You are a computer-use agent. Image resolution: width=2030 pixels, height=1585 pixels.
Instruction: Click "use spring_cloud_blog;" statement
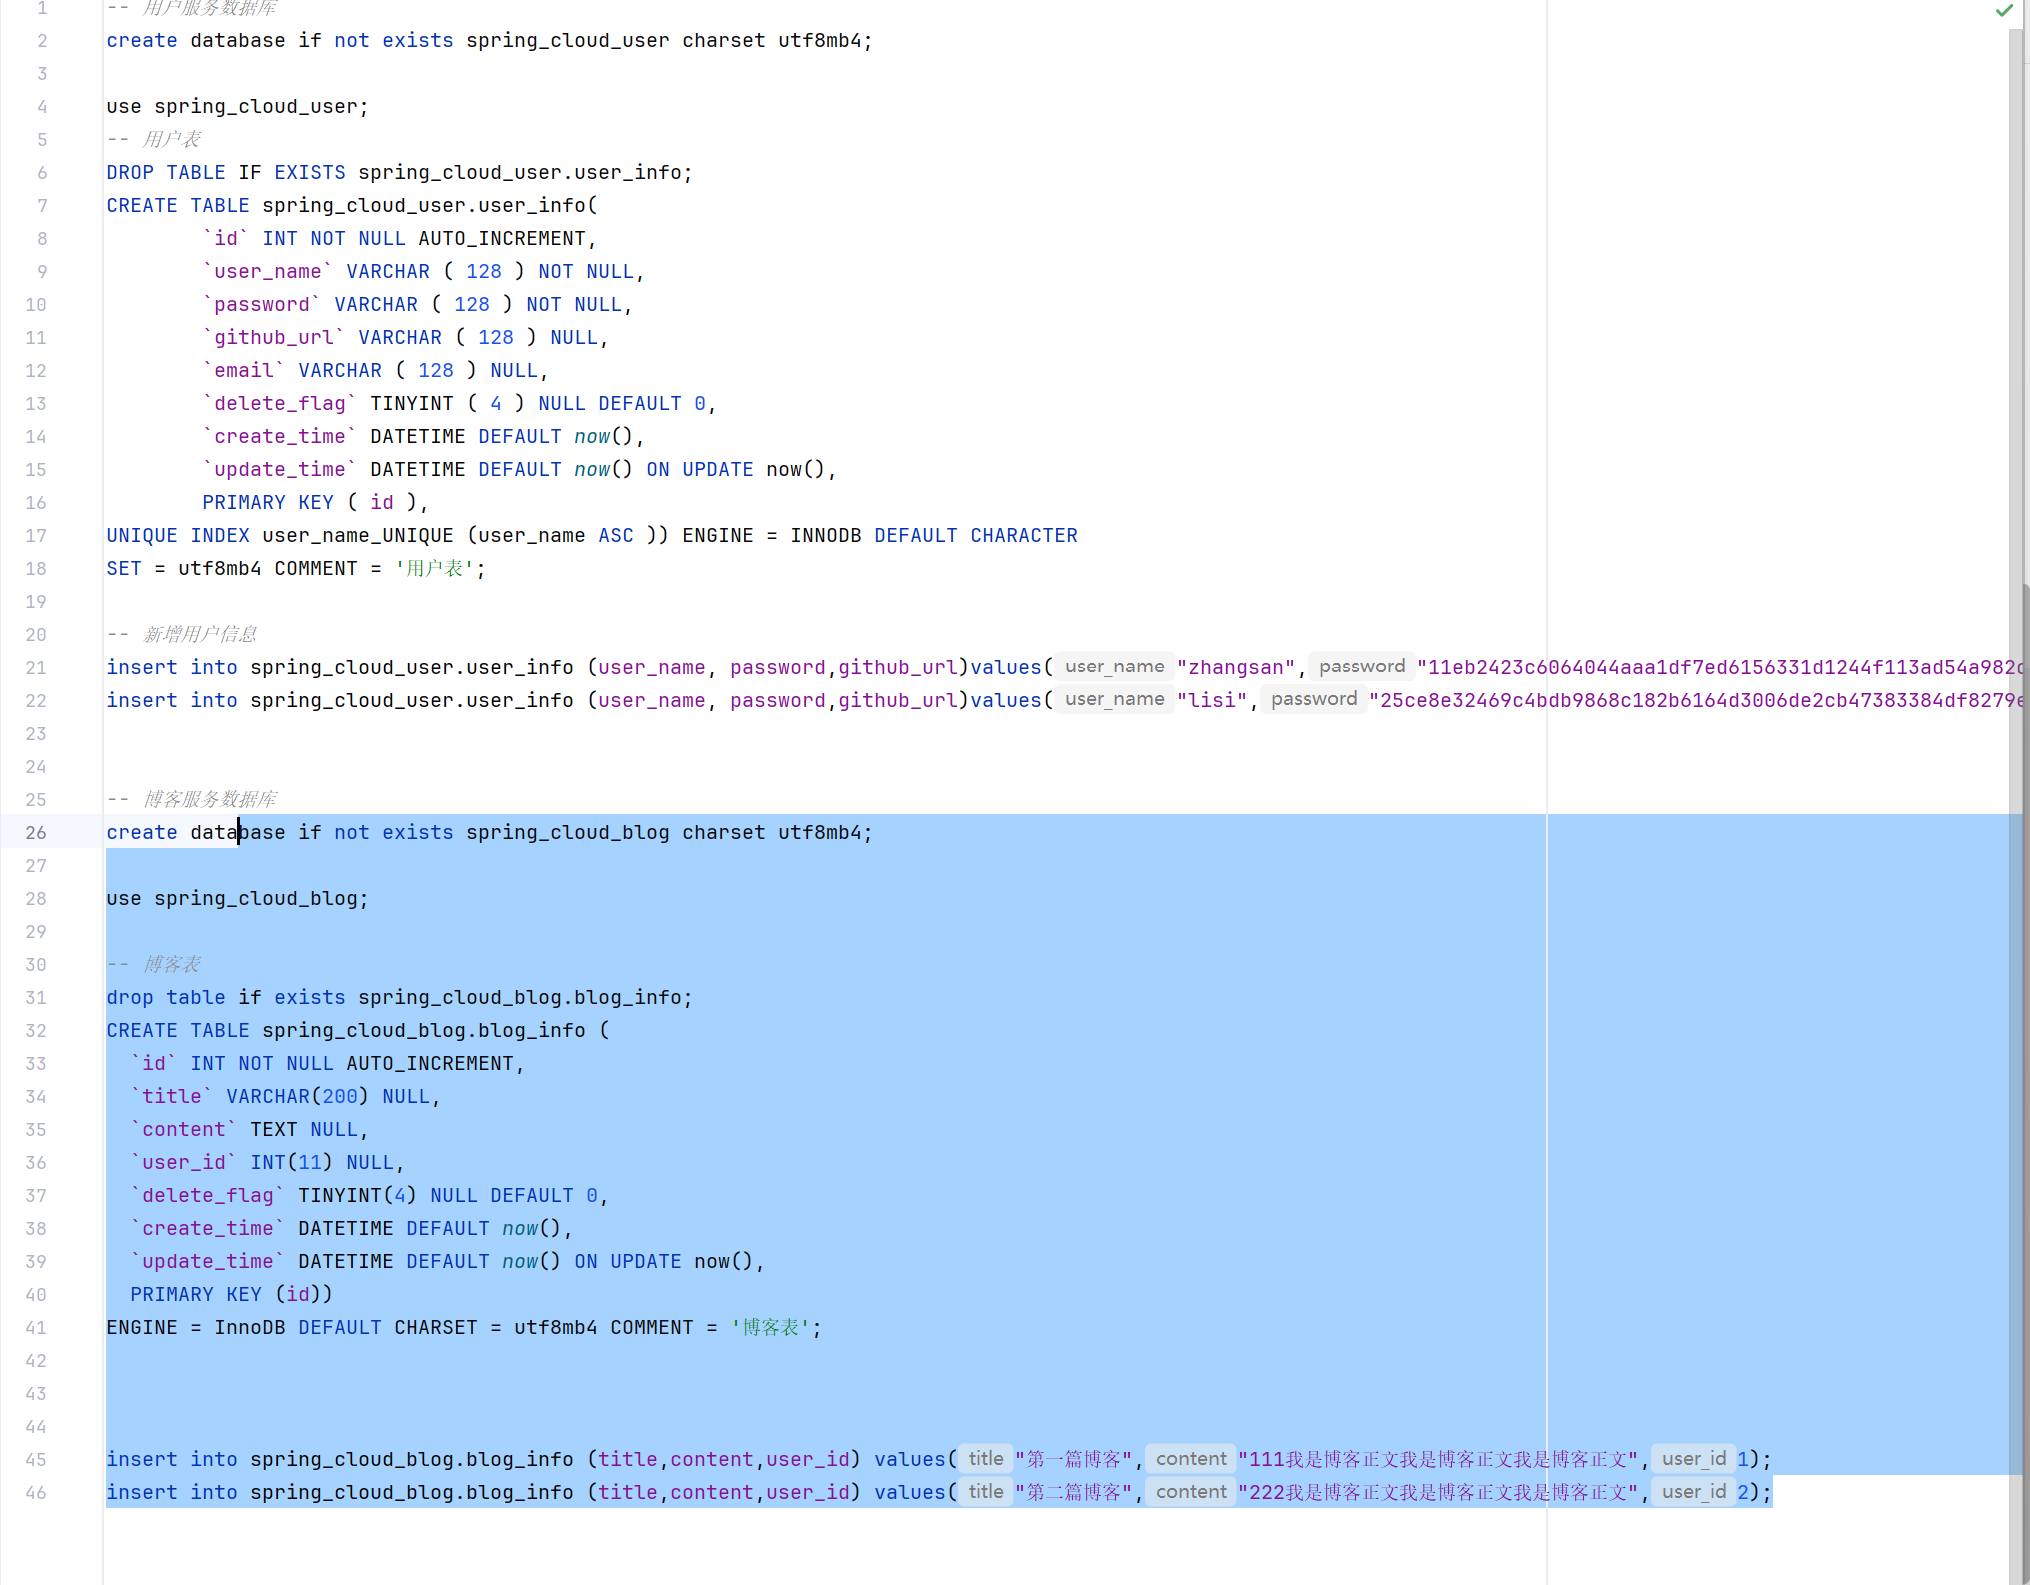(x=237, y=898)
